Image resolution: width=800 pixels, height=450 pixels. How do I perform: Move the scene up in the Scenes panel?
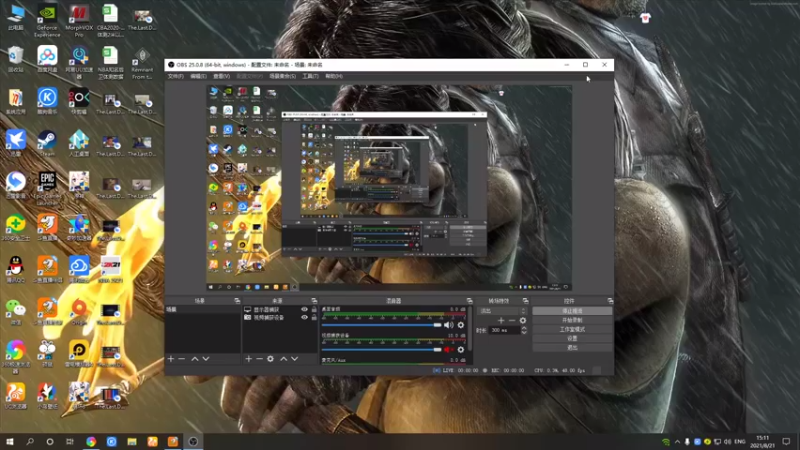(195, 359)
